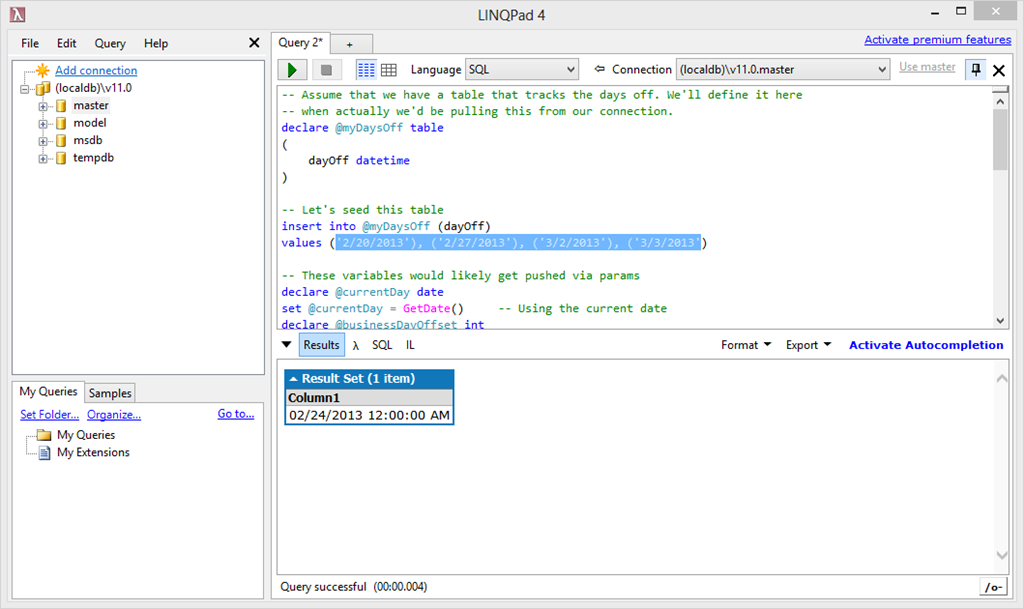Open the Format dropdown menu

pyautogui.click(x=746, y=345)
